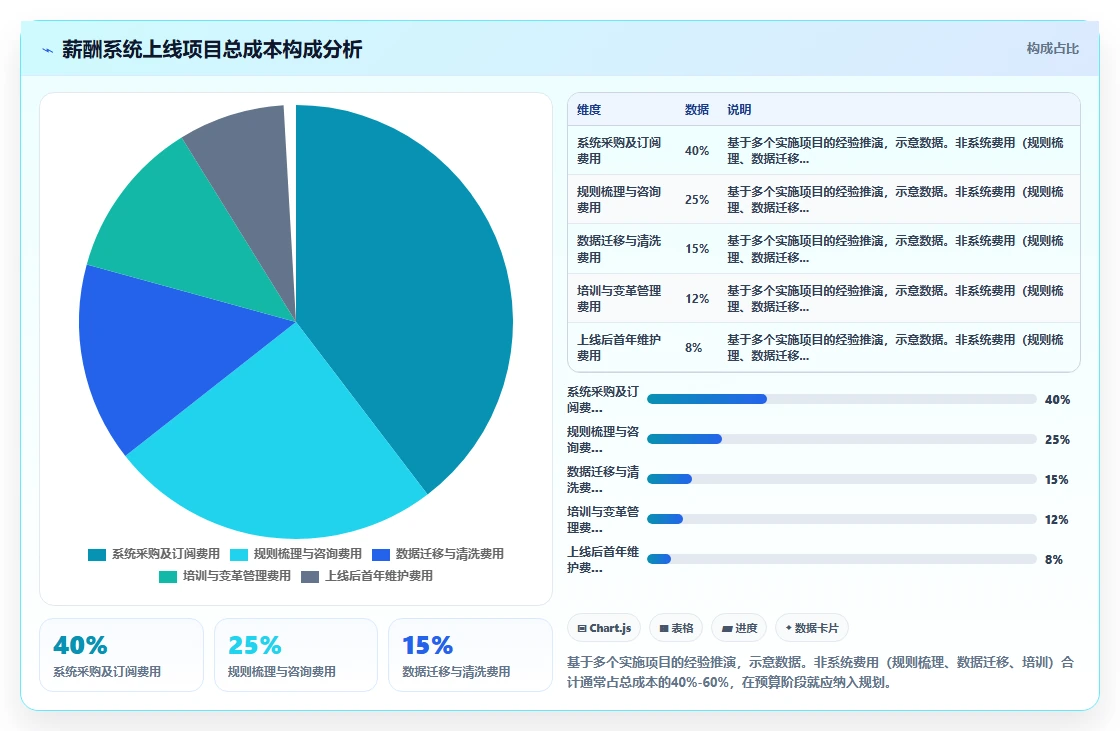Image resolution: width=1120 pixels, height=731 pixels.
Task: Open the 25% 规则梳理与咨询费用 stat card
Action: pos(296,655)
